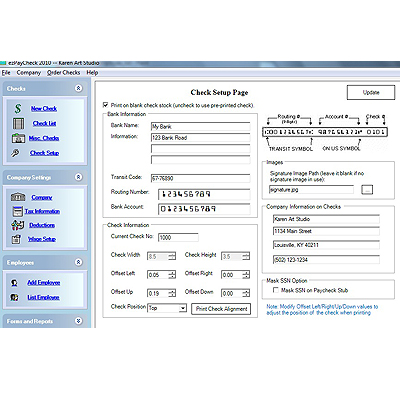Click the 123 Bank Road information field

click(200, 138)
